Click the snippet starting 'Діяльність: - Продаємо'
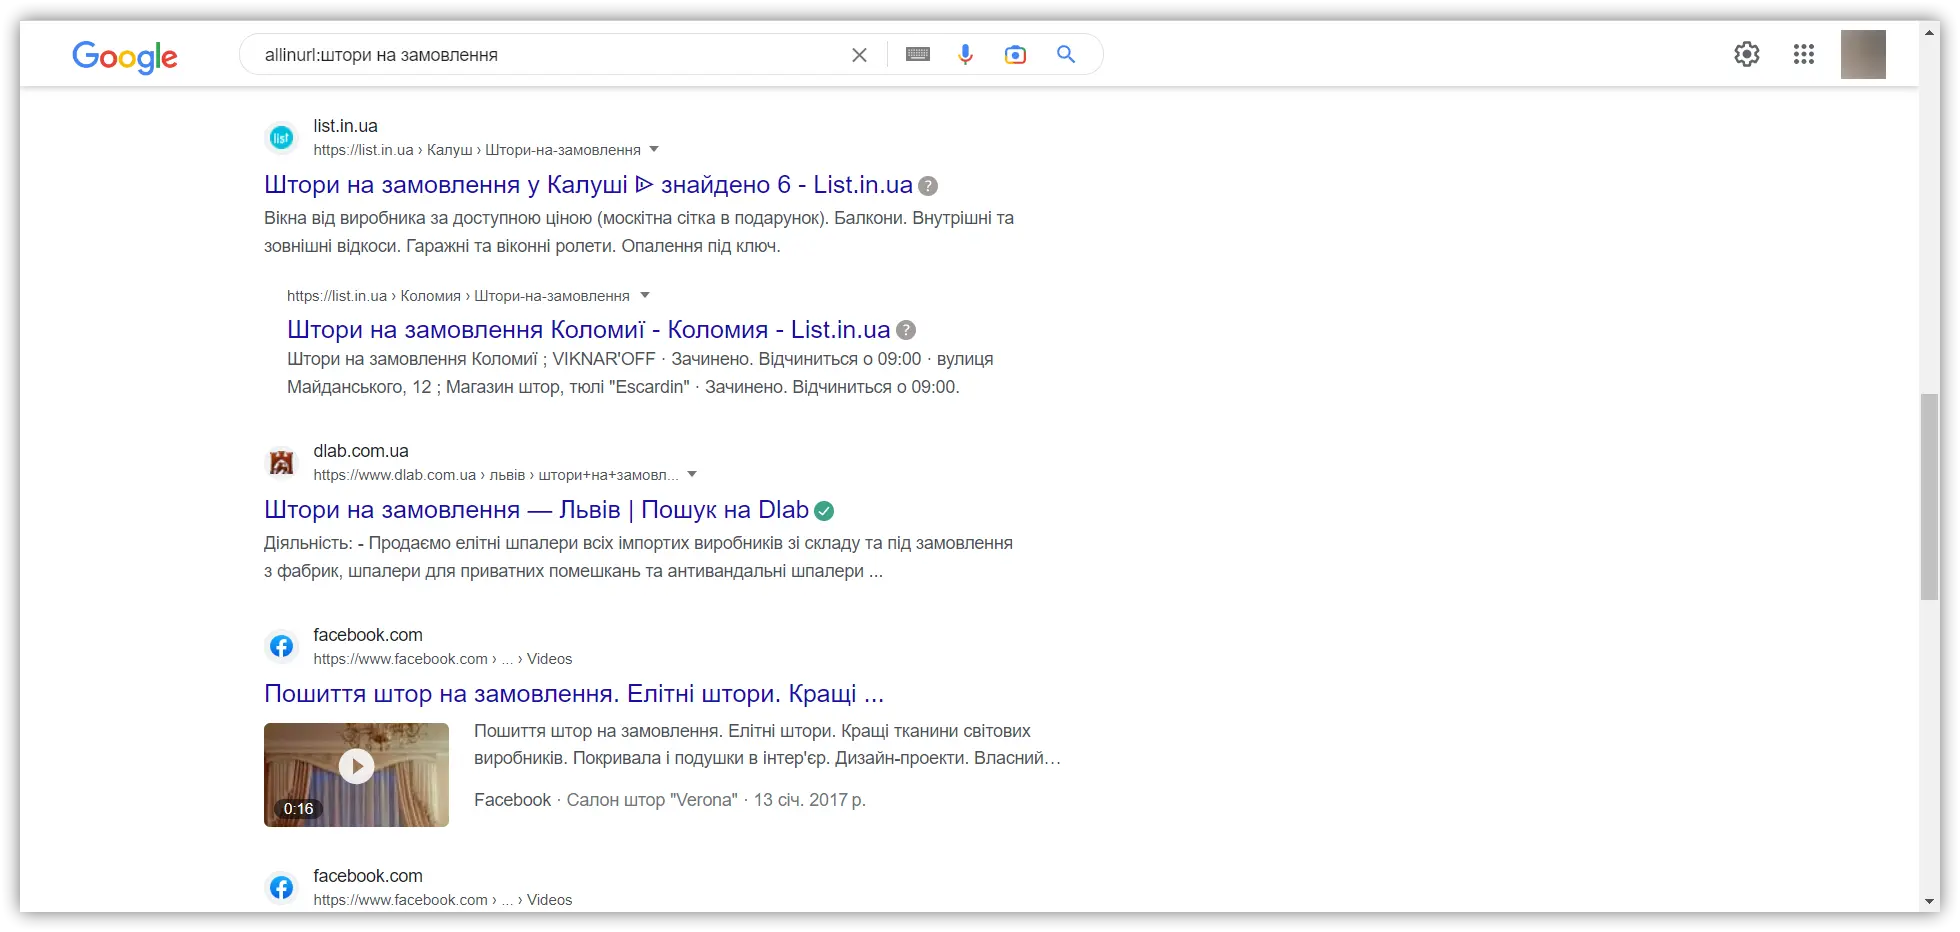The image size is (1960, 932). [638, 557]
